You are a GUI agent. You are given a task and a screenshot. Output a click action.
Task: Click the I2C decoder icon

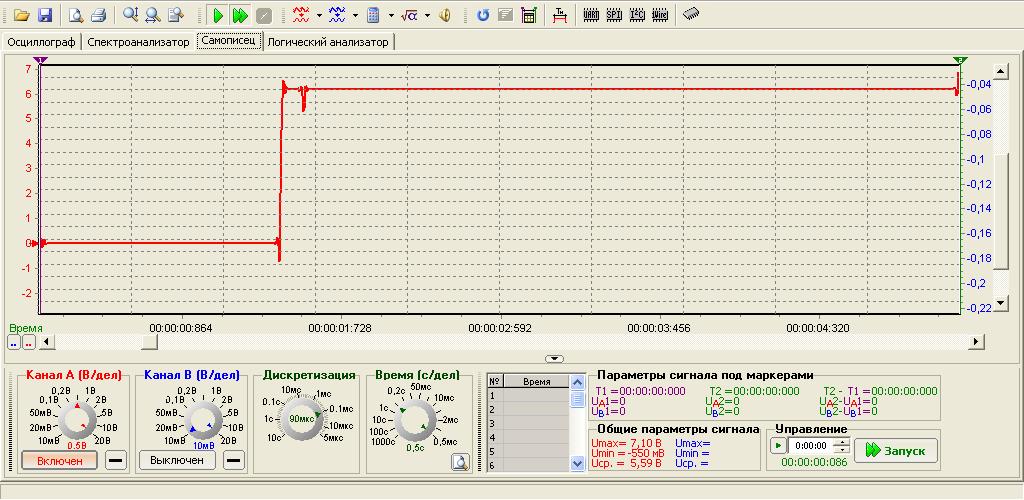[637, 15]
